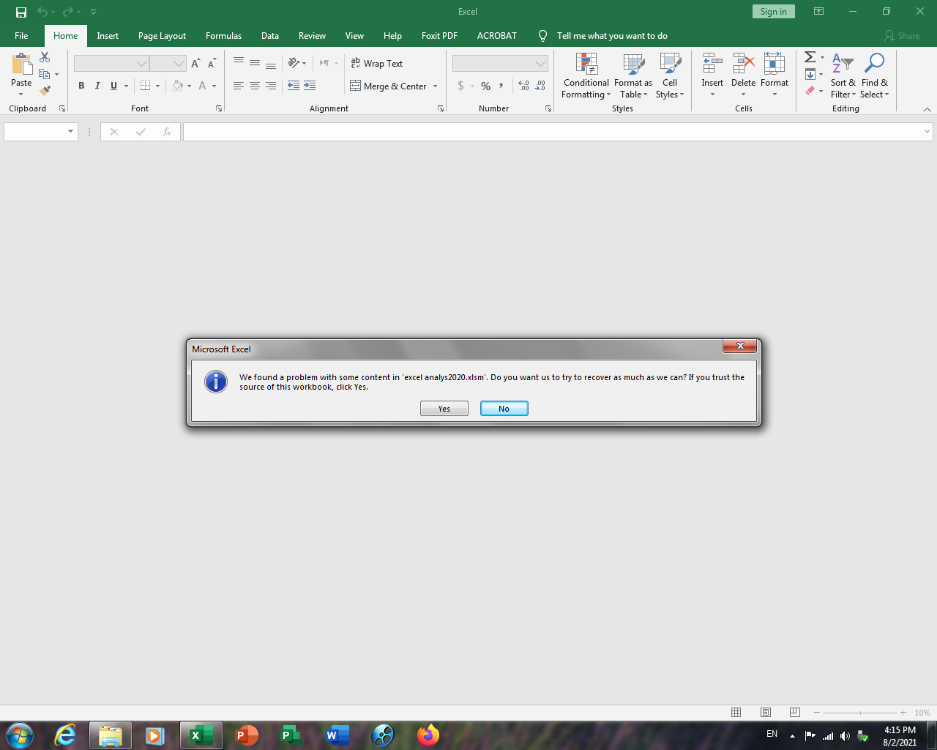Open Merge & Center dropdown arrow
Viewport: 937px width, 750px height.
coord(435,86)
